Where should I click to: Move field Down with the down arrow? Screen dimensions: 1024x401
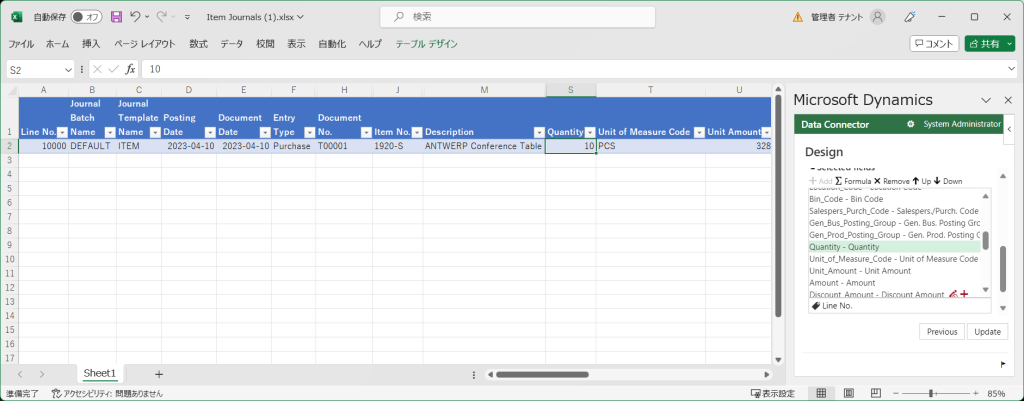pos(948,181)
